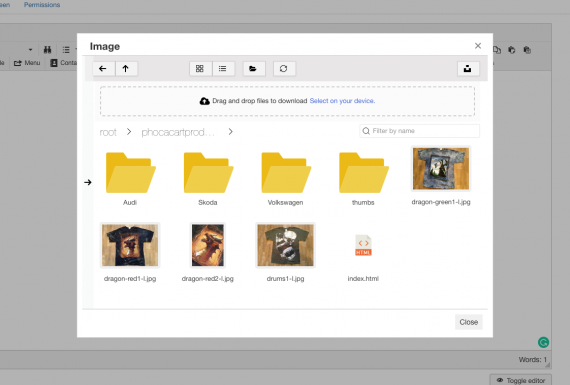The height and width of the screenshot is (385, 570).
Task: Open the Skoda folder
Action: [208, 173]
